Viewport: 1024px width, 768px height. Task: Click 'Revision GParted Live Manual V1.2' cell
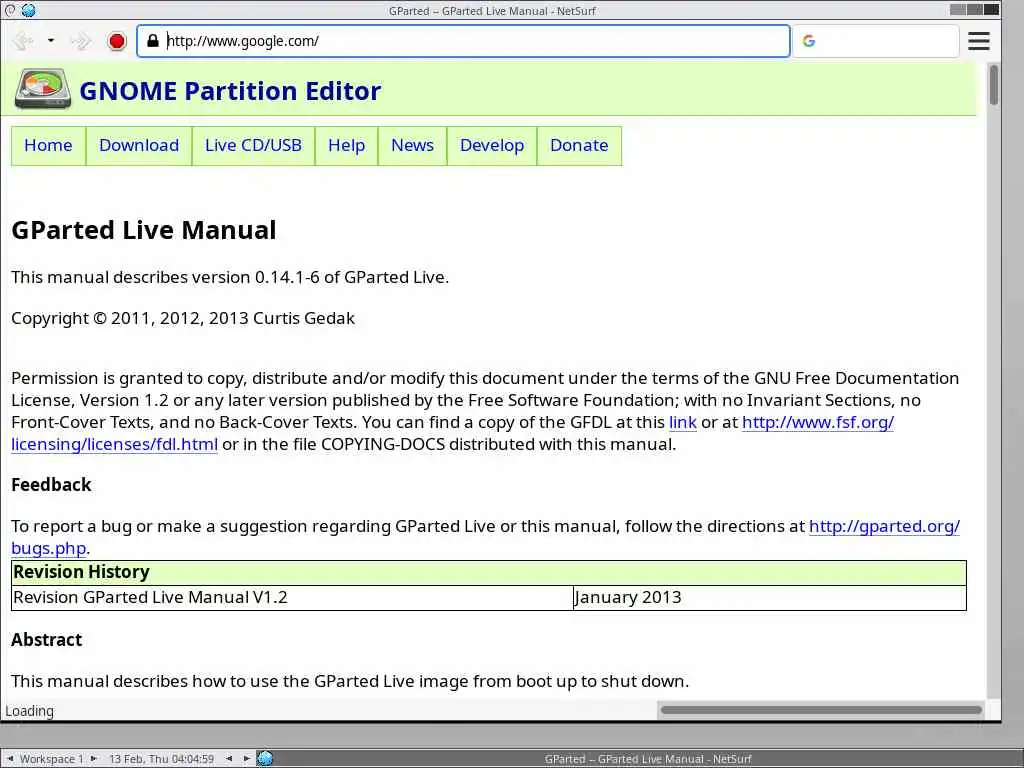[293, 598]
